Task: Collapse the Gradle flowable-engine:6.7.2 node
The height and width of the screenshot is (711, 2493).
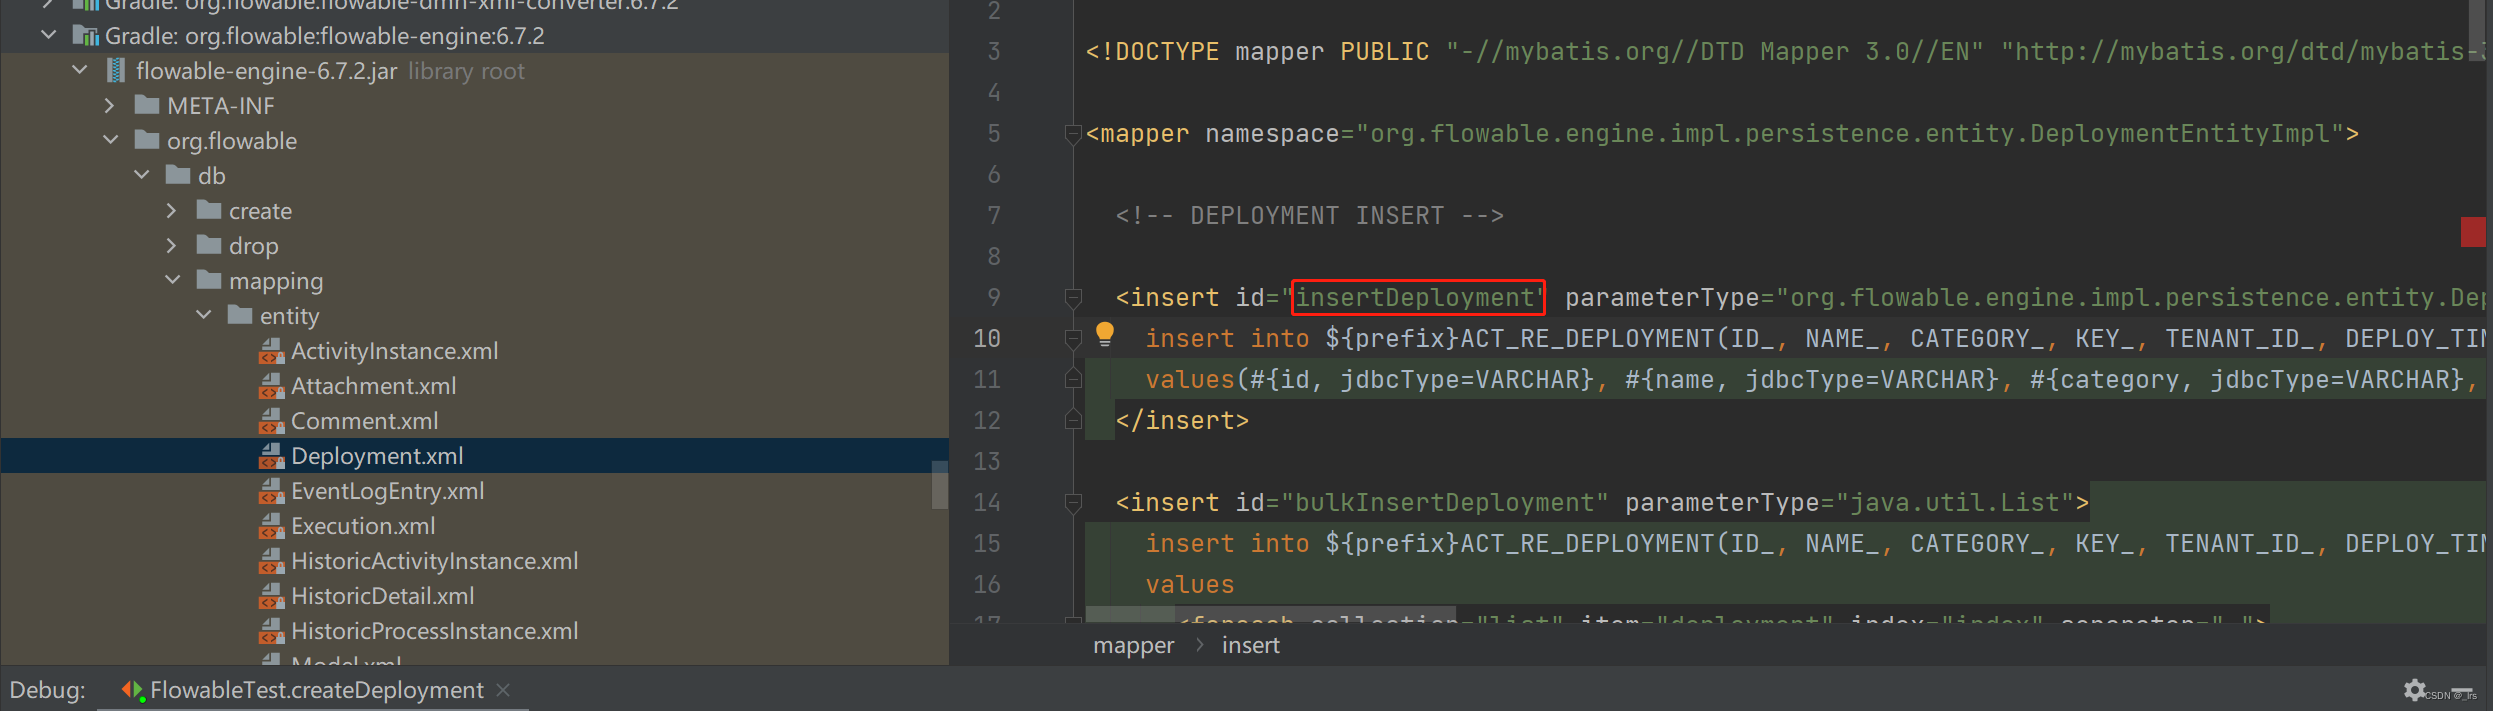Action: click(48, 35)
